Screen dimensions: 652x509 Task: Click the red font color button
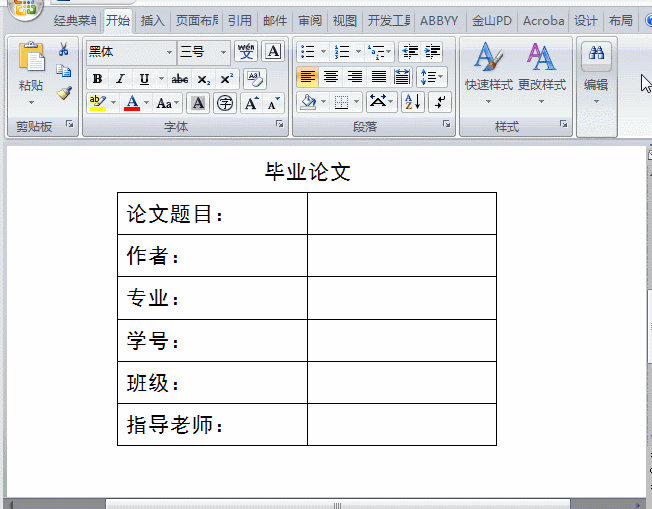click(132, 103)
